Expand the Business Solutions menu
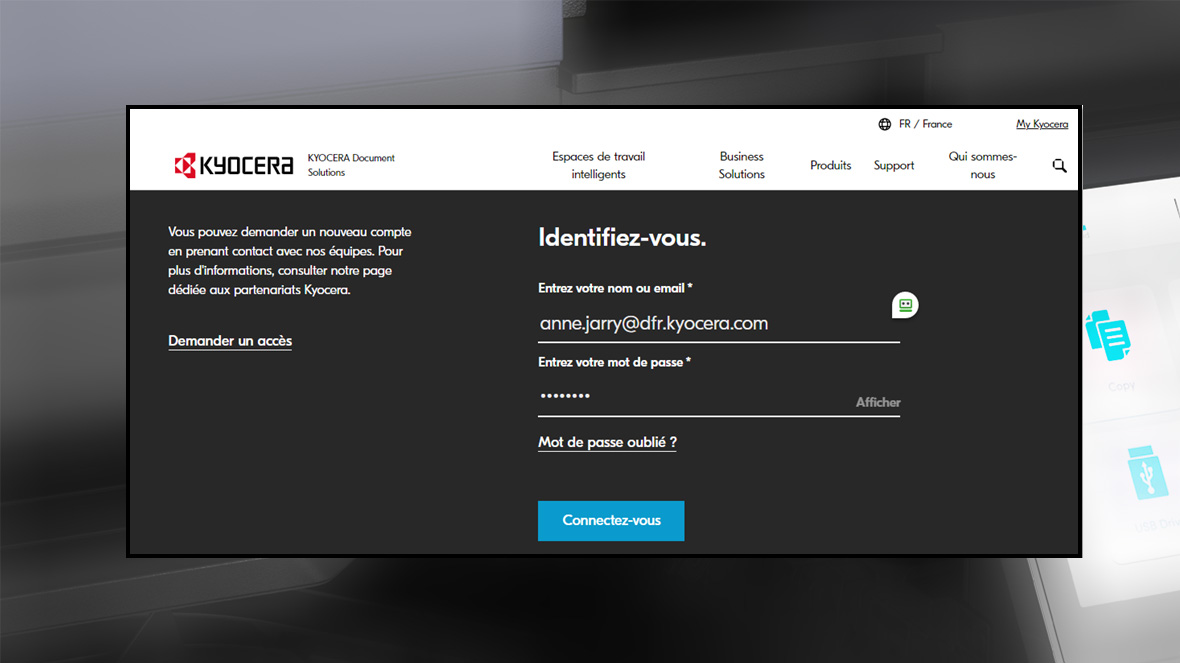This screenshot has height=663, width=1180. [741, 165]
